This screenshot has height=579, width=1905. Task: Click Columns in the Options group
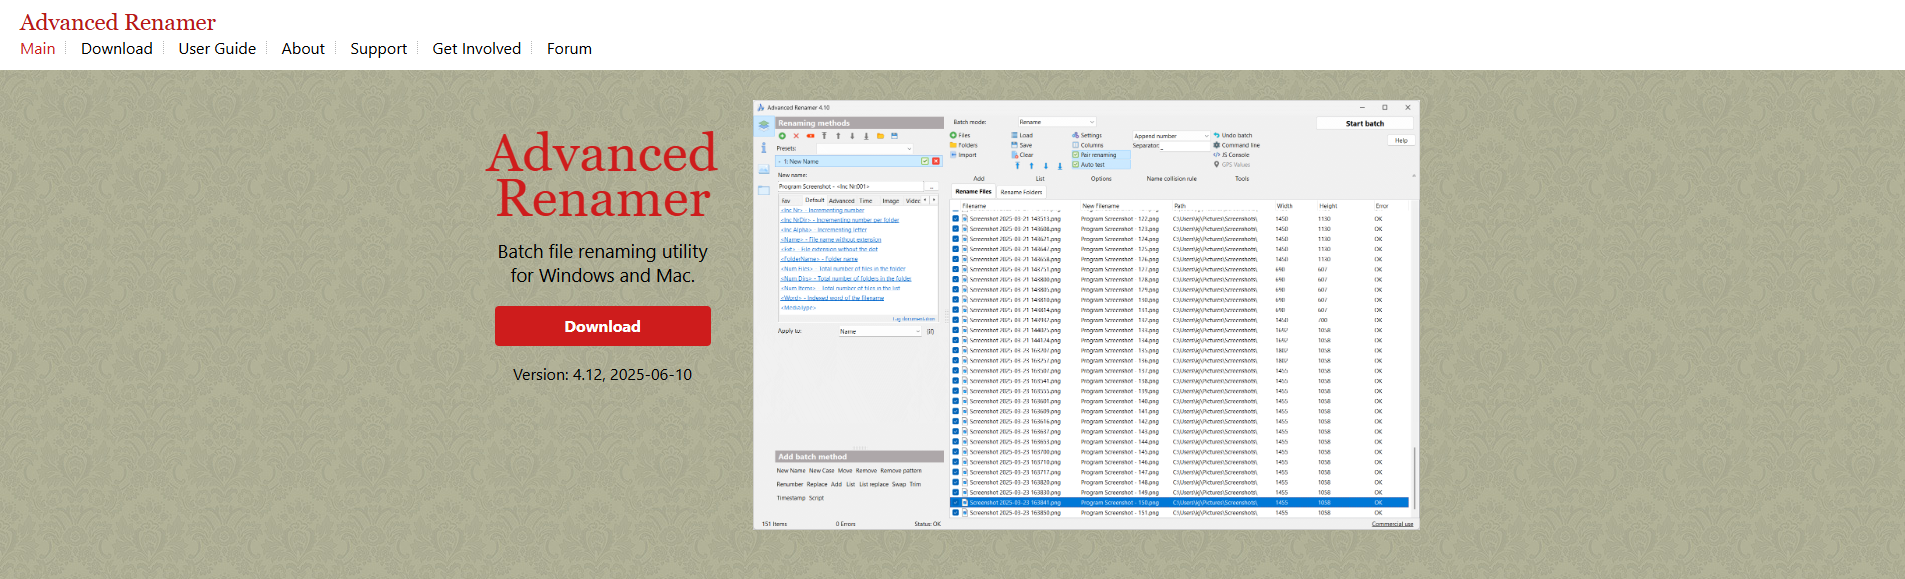coord(1088,145)
